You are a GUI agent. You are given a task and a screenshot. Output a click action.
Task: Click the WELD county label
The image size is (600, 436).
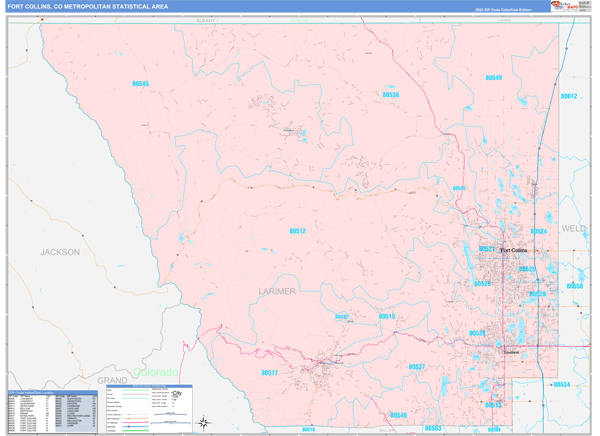click(574, 229)
